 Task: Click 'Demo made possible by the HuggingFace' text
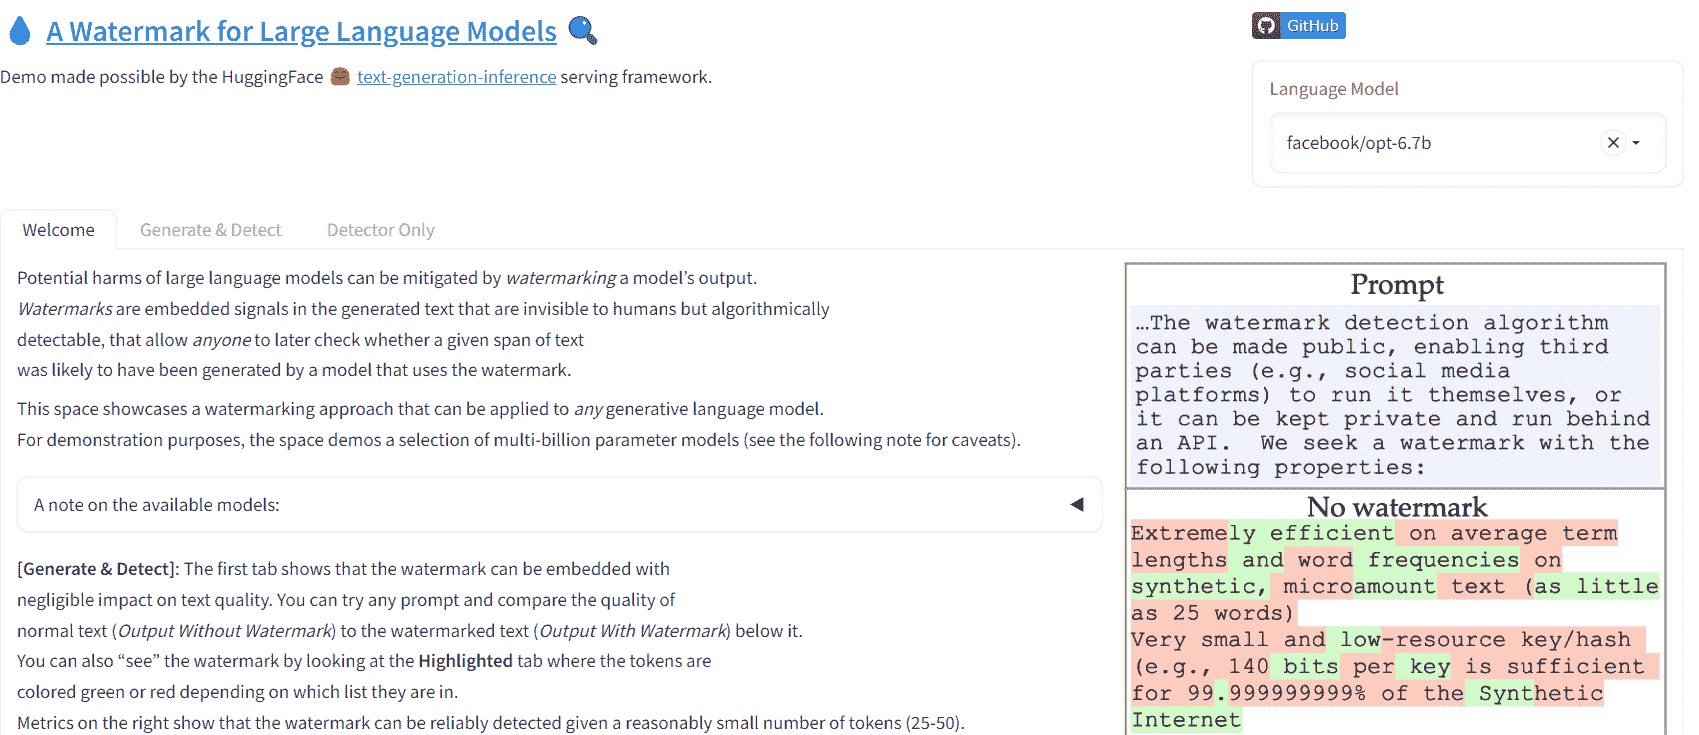point(162,77)
